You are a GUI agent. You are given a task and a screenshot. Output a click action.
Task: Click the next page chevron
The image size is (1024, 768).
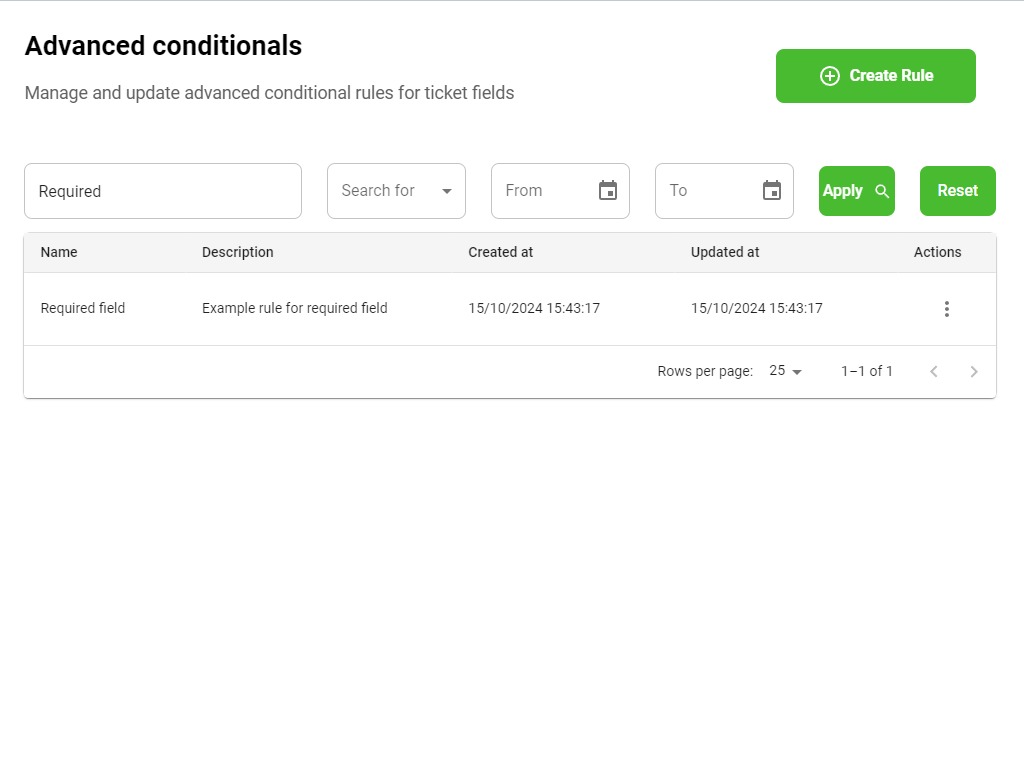tap(973, 371)
